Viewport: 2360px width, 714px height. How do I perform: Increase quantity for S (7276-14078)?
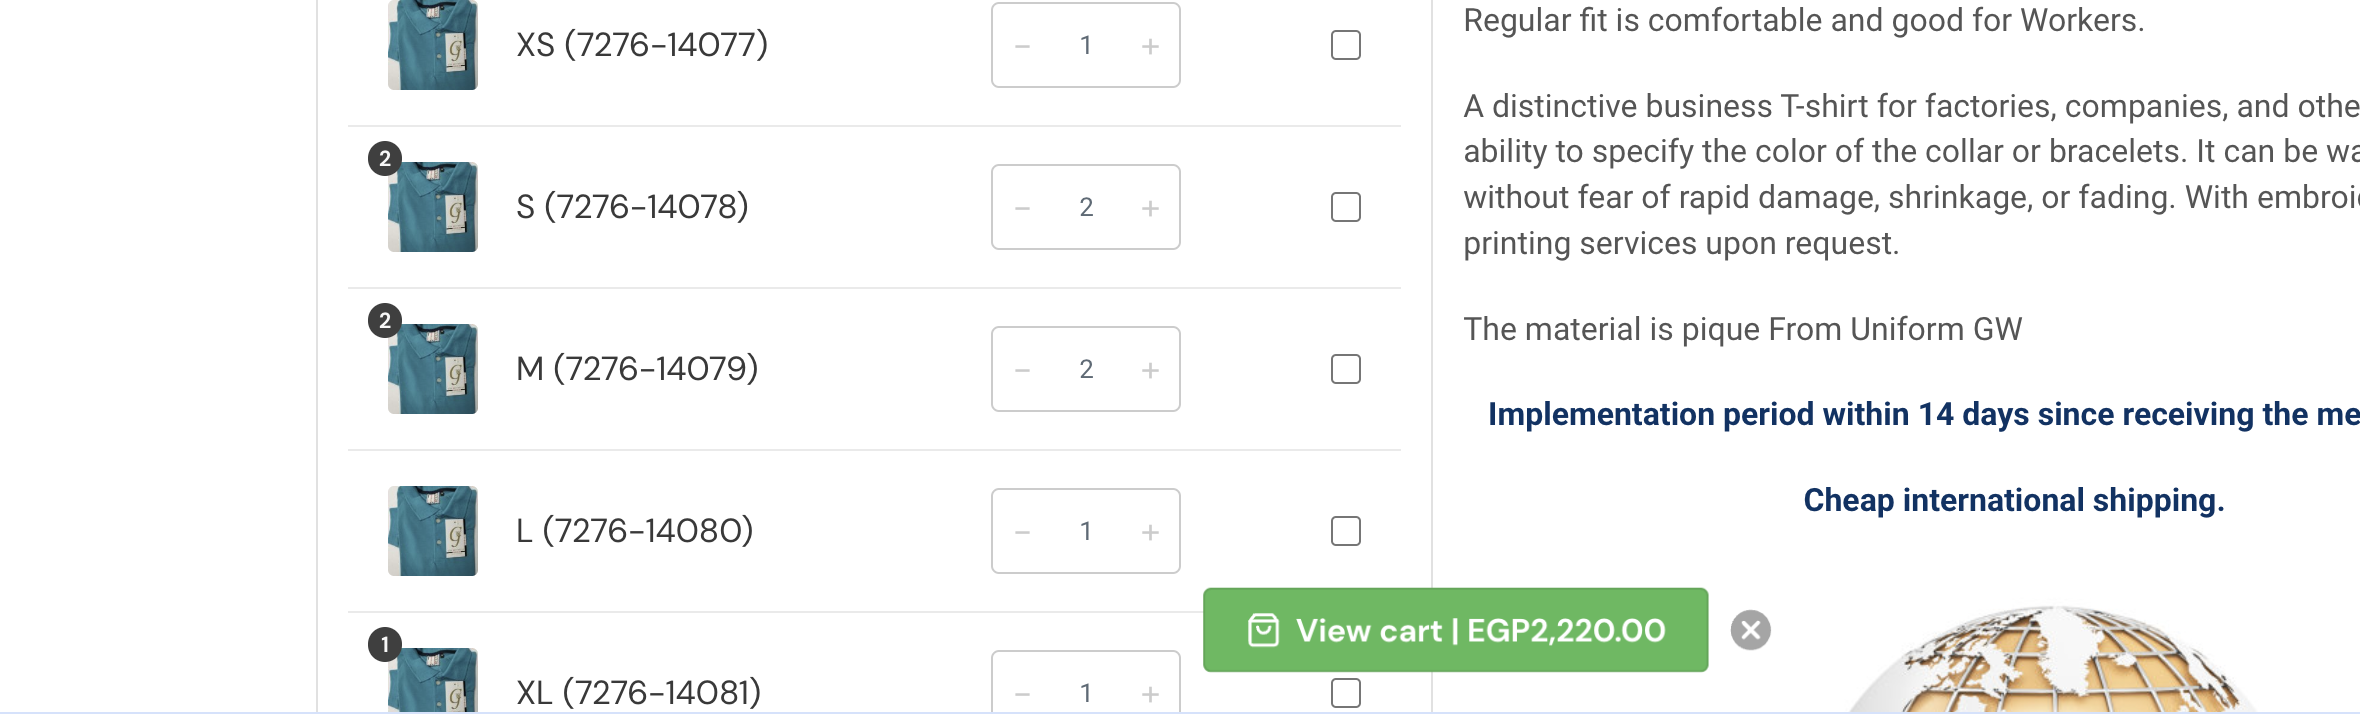pyautogui.click(x=1150, y=208)
